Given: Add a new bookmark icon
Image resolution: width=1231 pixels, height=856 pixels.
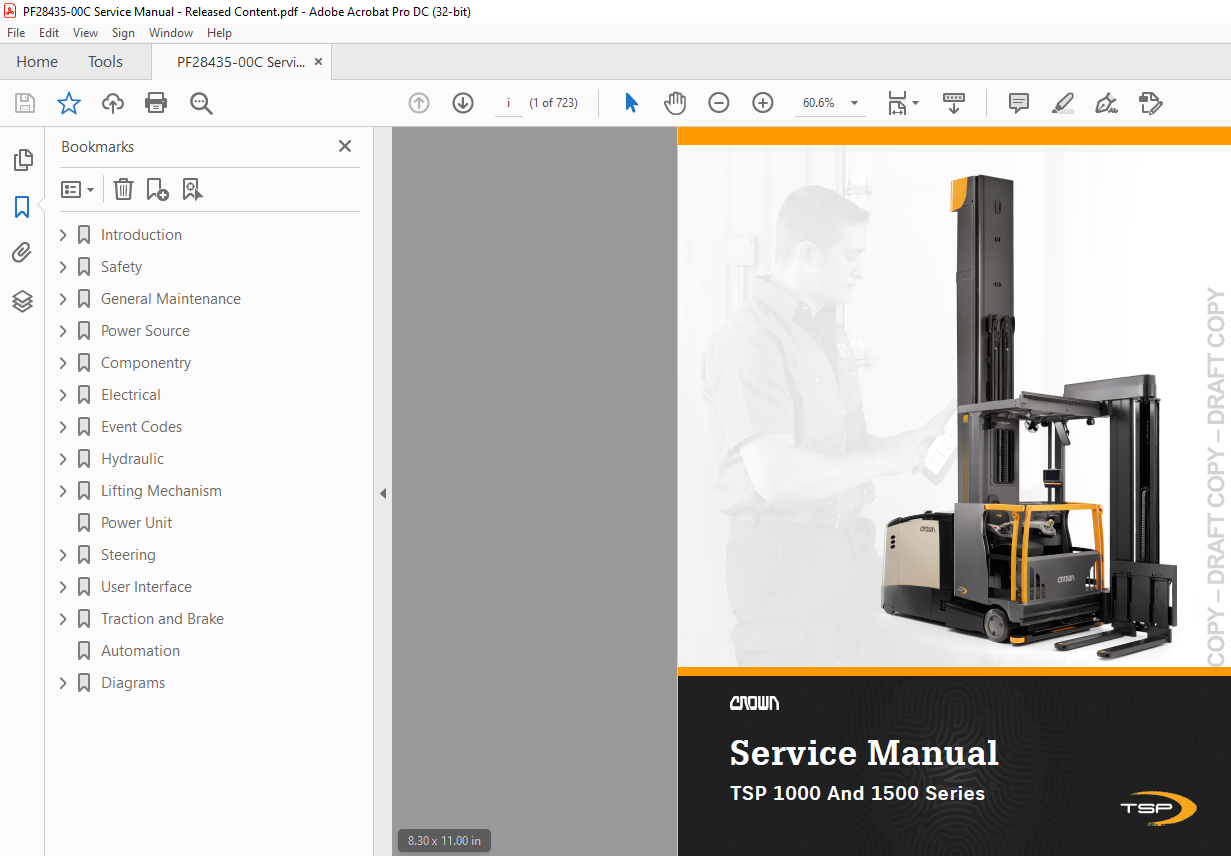Looking at the screenshot, I should tap(157, 189).
